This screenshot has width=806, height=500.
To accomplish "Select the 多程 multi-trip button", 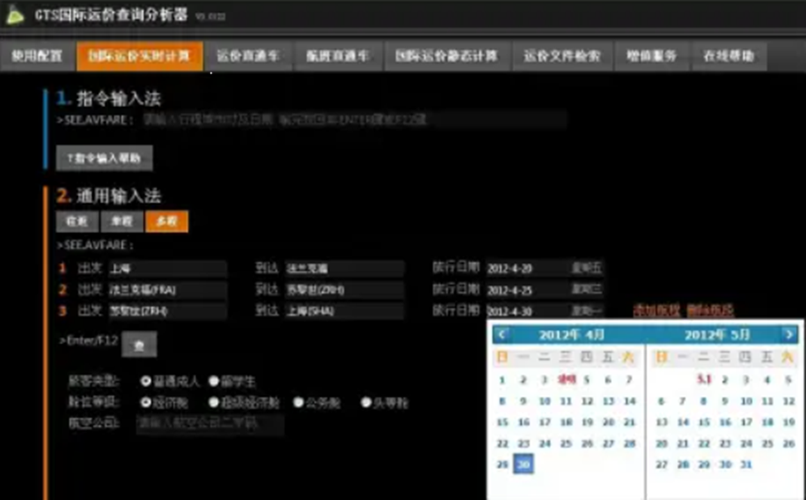I will pos(167,221).
